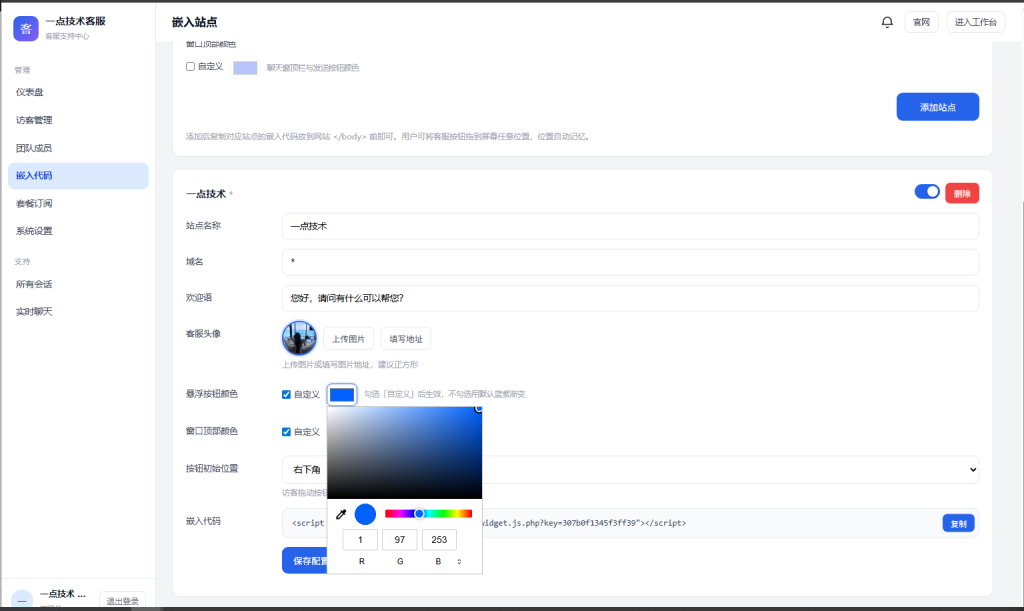
Task: Click the 添加站点 button
Action: pyautogui.click(x=938, y=107)
